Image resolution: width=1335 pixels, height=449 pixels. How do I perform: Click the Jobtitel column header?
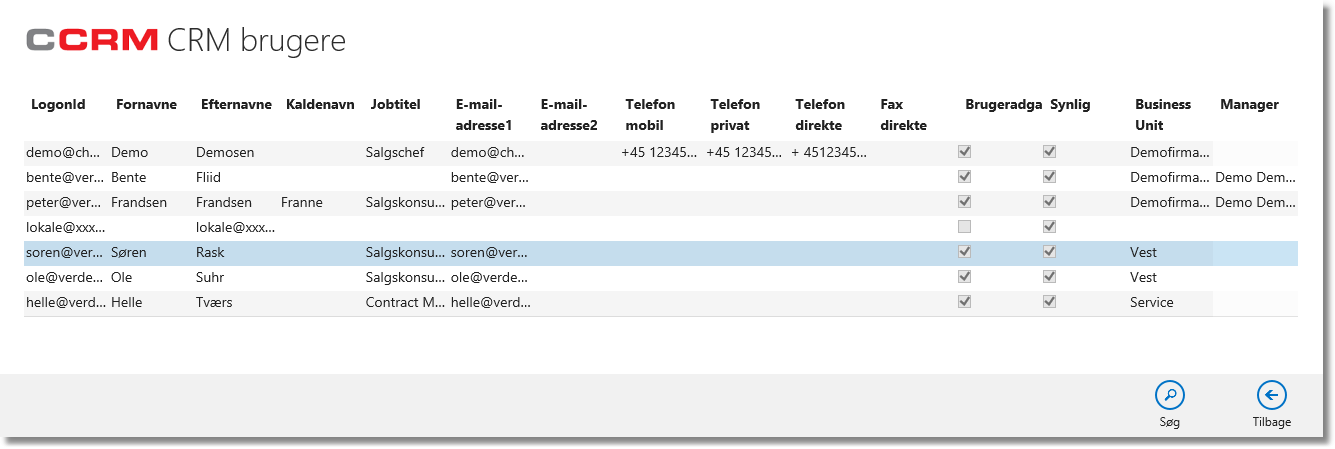[395, 104]
